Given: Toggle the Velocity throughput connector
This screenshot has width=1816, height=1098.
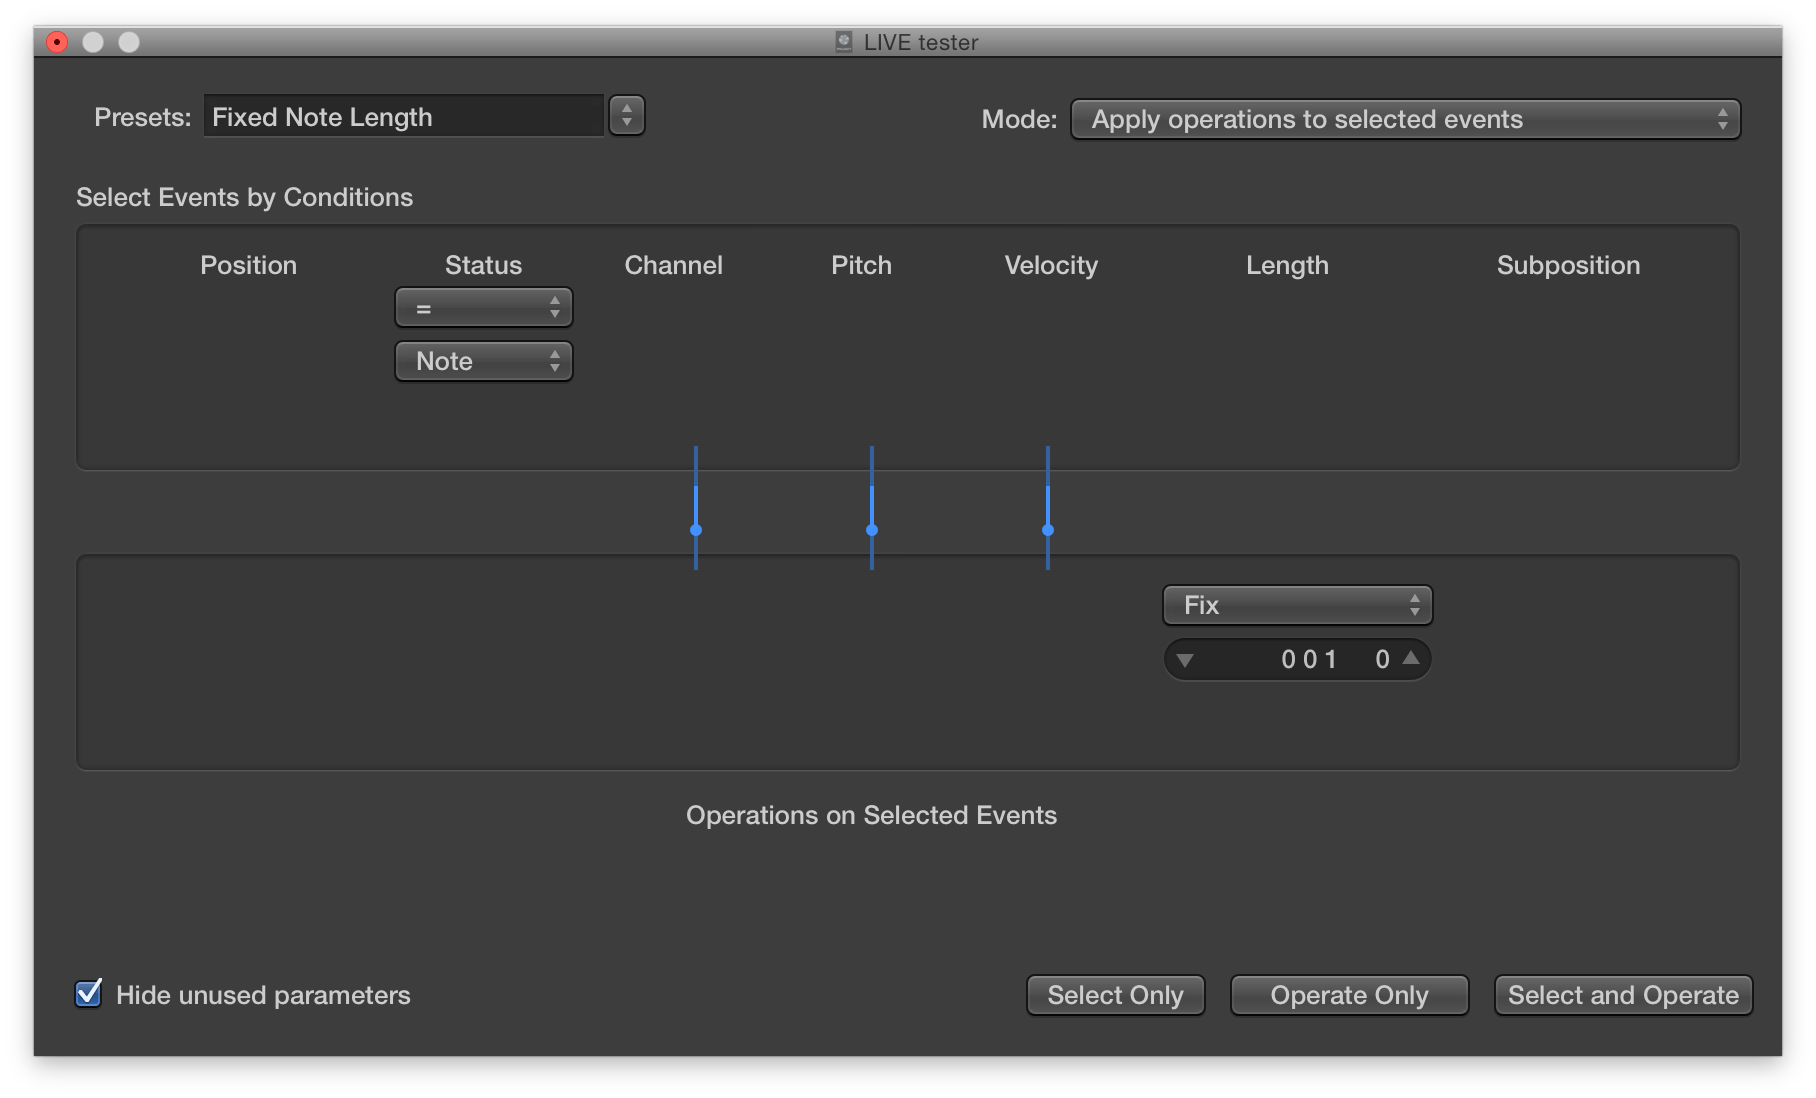Looking at the screenshot, I should point(1047,531).
